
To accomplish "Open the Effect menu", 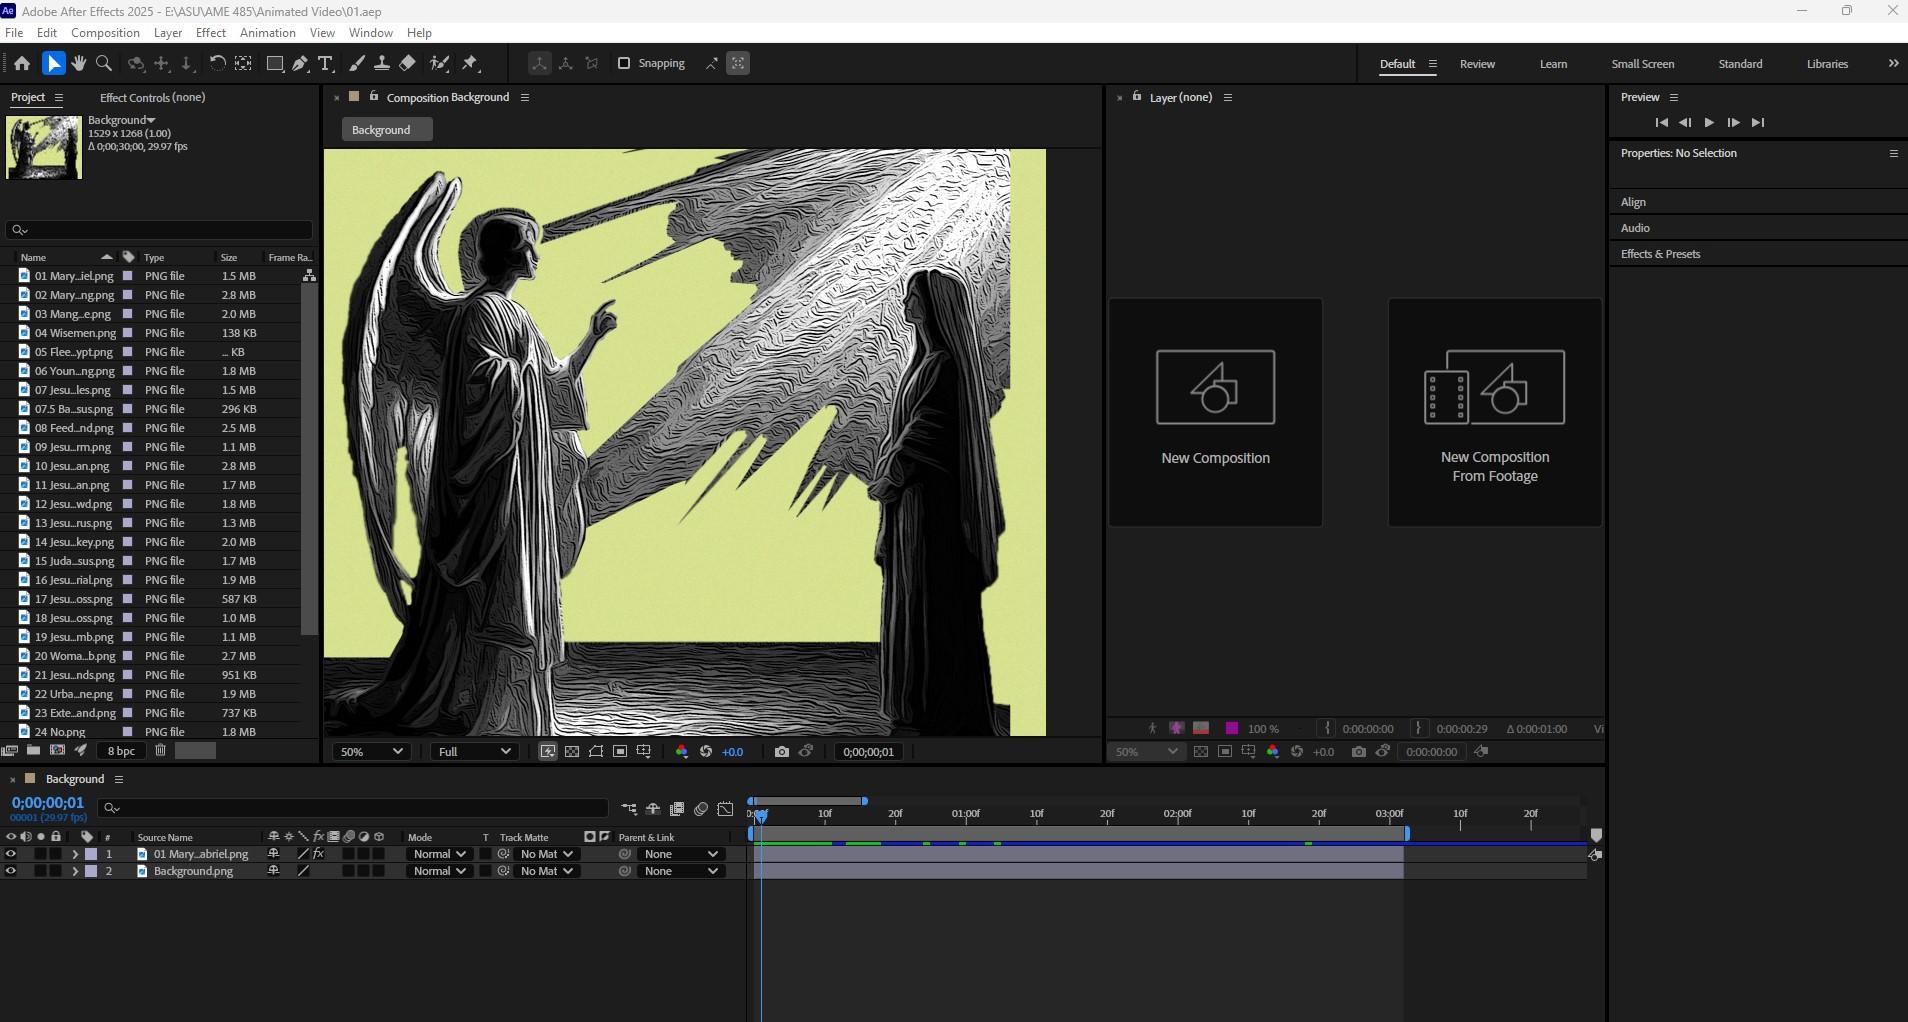I will (211, 33).
